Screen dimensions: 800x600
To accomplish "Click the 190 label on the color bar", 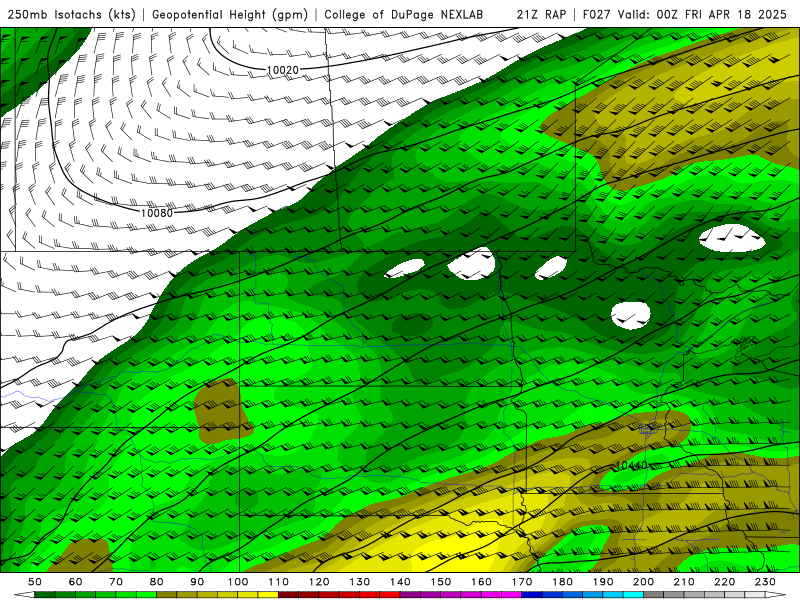I will click(603, 582).
